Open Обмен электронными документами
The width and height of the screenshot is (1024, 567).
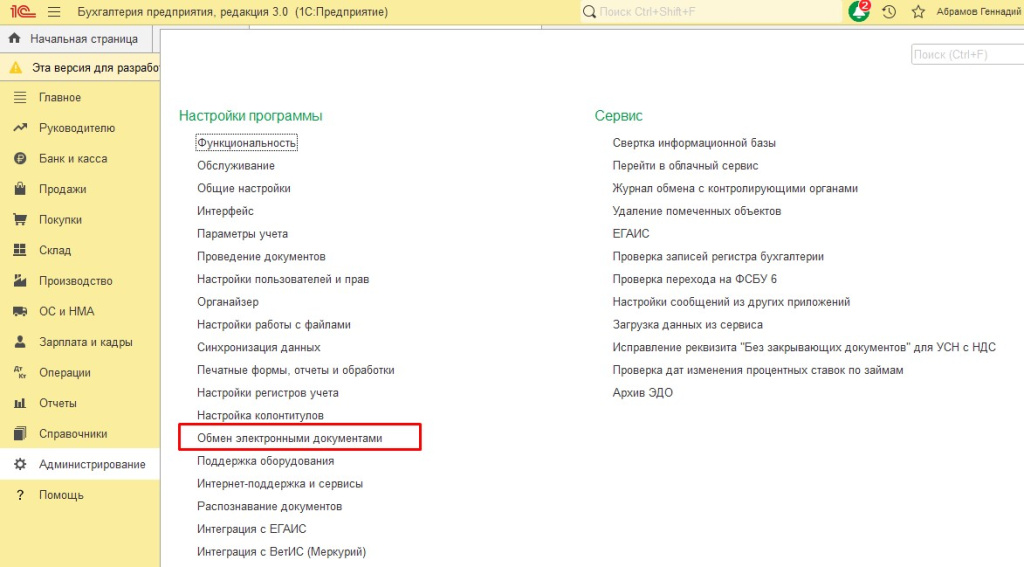(290, 438)
